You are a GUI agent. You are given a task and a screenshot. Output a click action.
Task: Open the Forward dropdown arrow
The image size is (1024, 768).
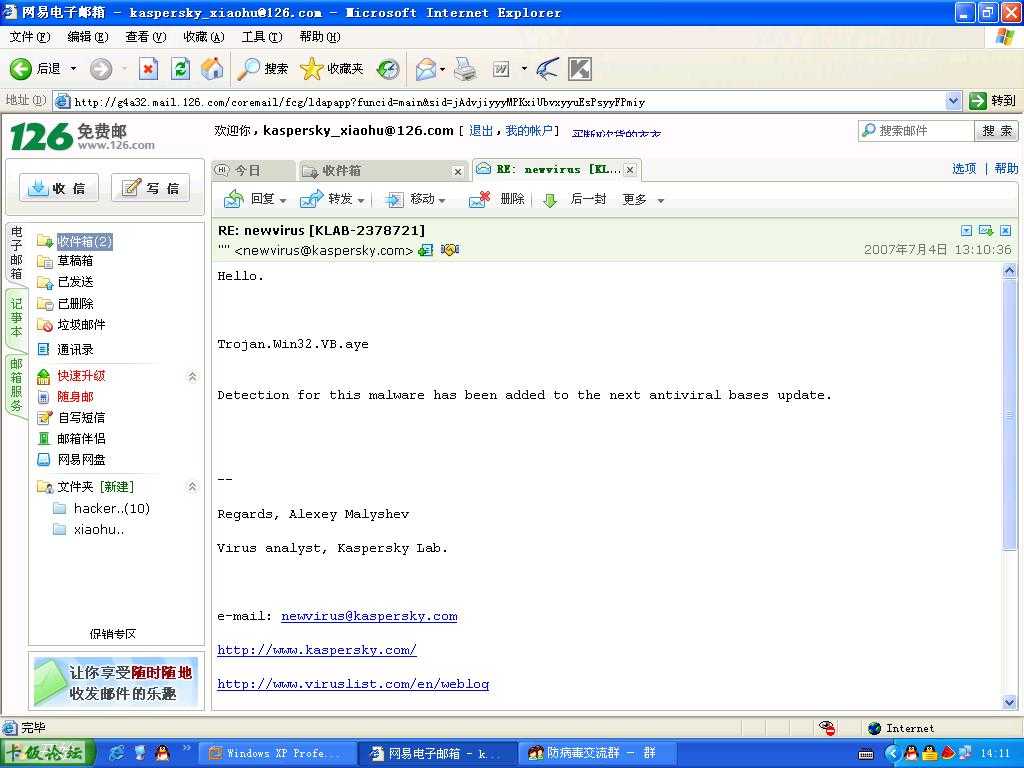tap(360, 200)
